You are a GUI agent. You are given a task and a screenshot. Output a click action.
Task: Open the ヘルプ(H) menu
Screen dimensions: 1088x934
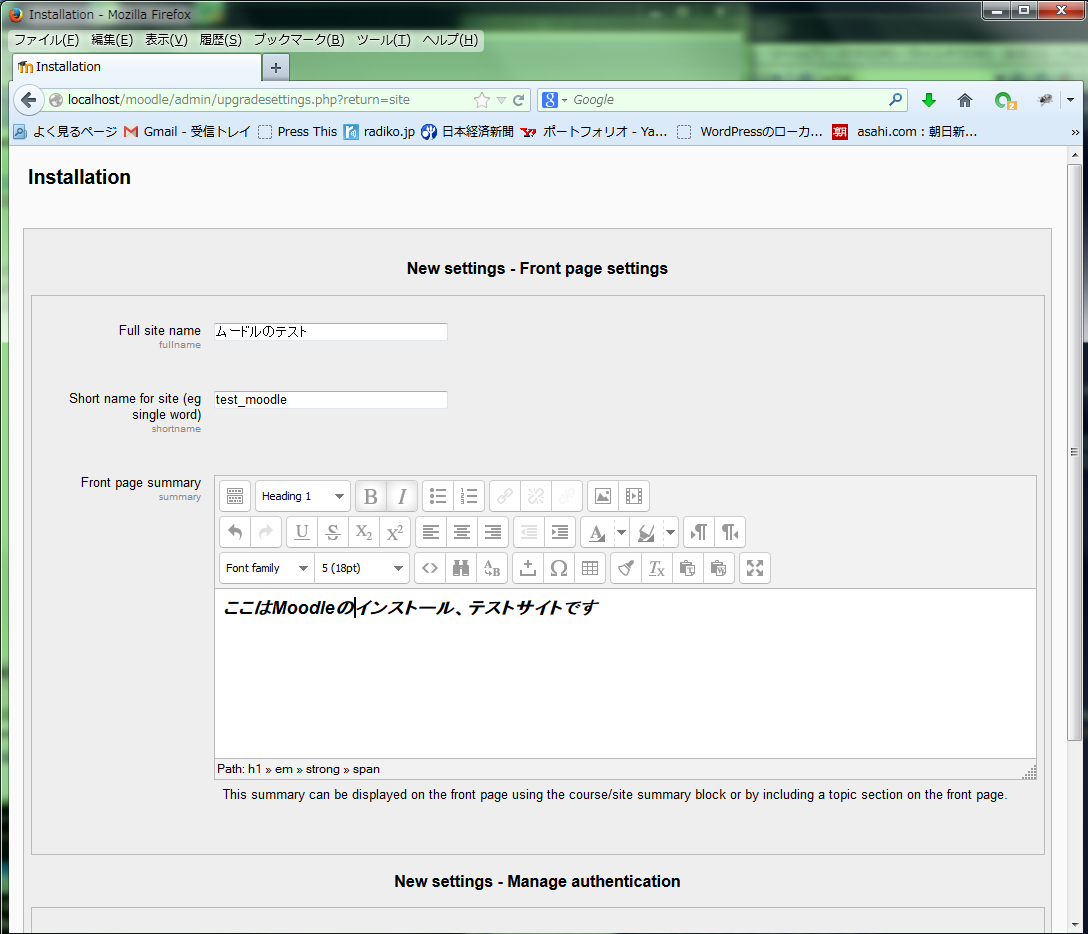pyautogui.click(x=450, y=40)
